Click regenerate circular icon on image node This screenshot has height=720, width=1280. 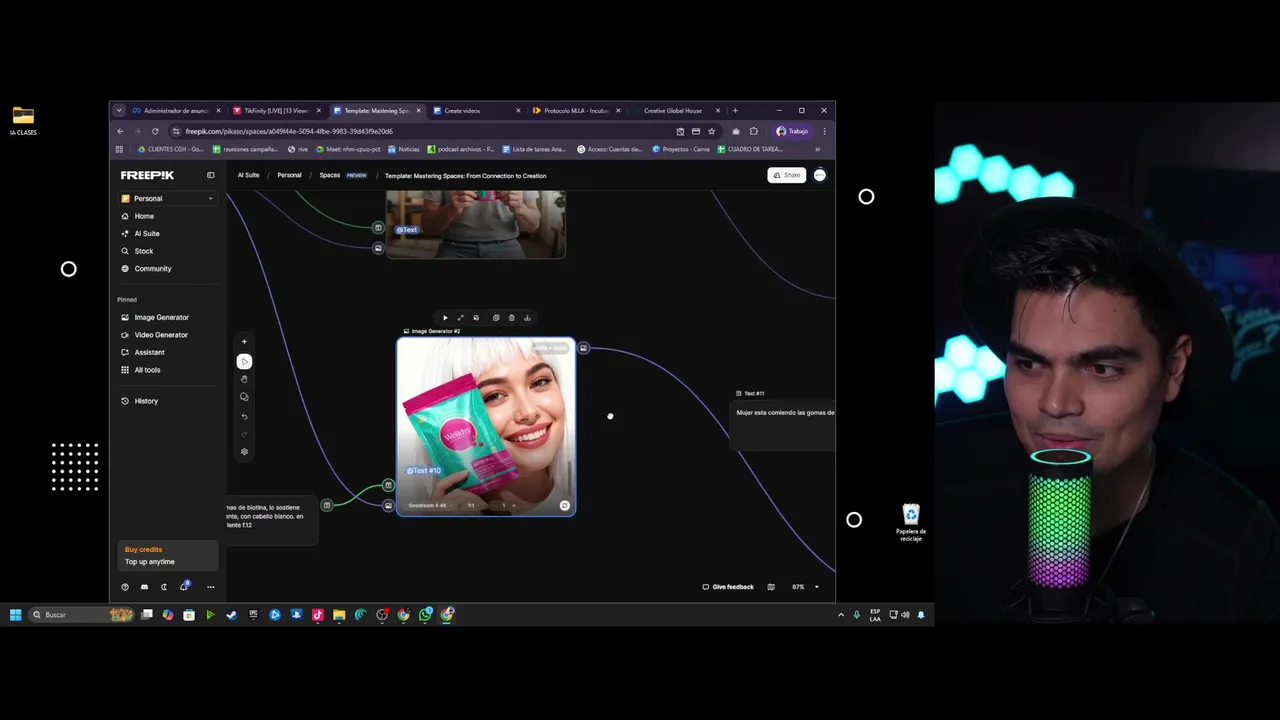pos(565,506)
